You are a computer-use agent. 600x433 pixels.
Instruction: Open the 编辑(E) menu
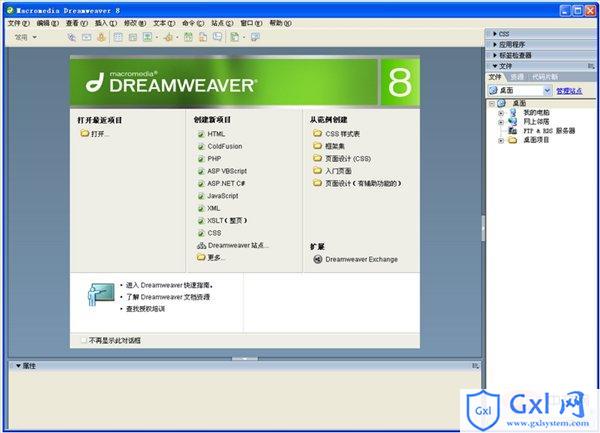47,23
